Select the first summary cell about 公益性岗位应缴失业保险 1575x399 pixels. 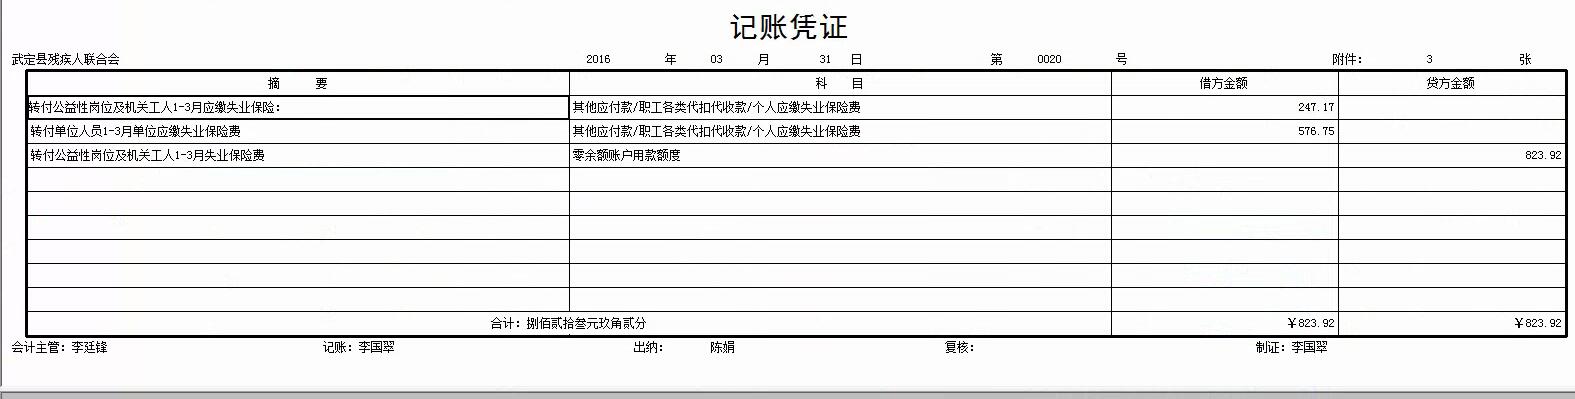click(x=298, y=107)
